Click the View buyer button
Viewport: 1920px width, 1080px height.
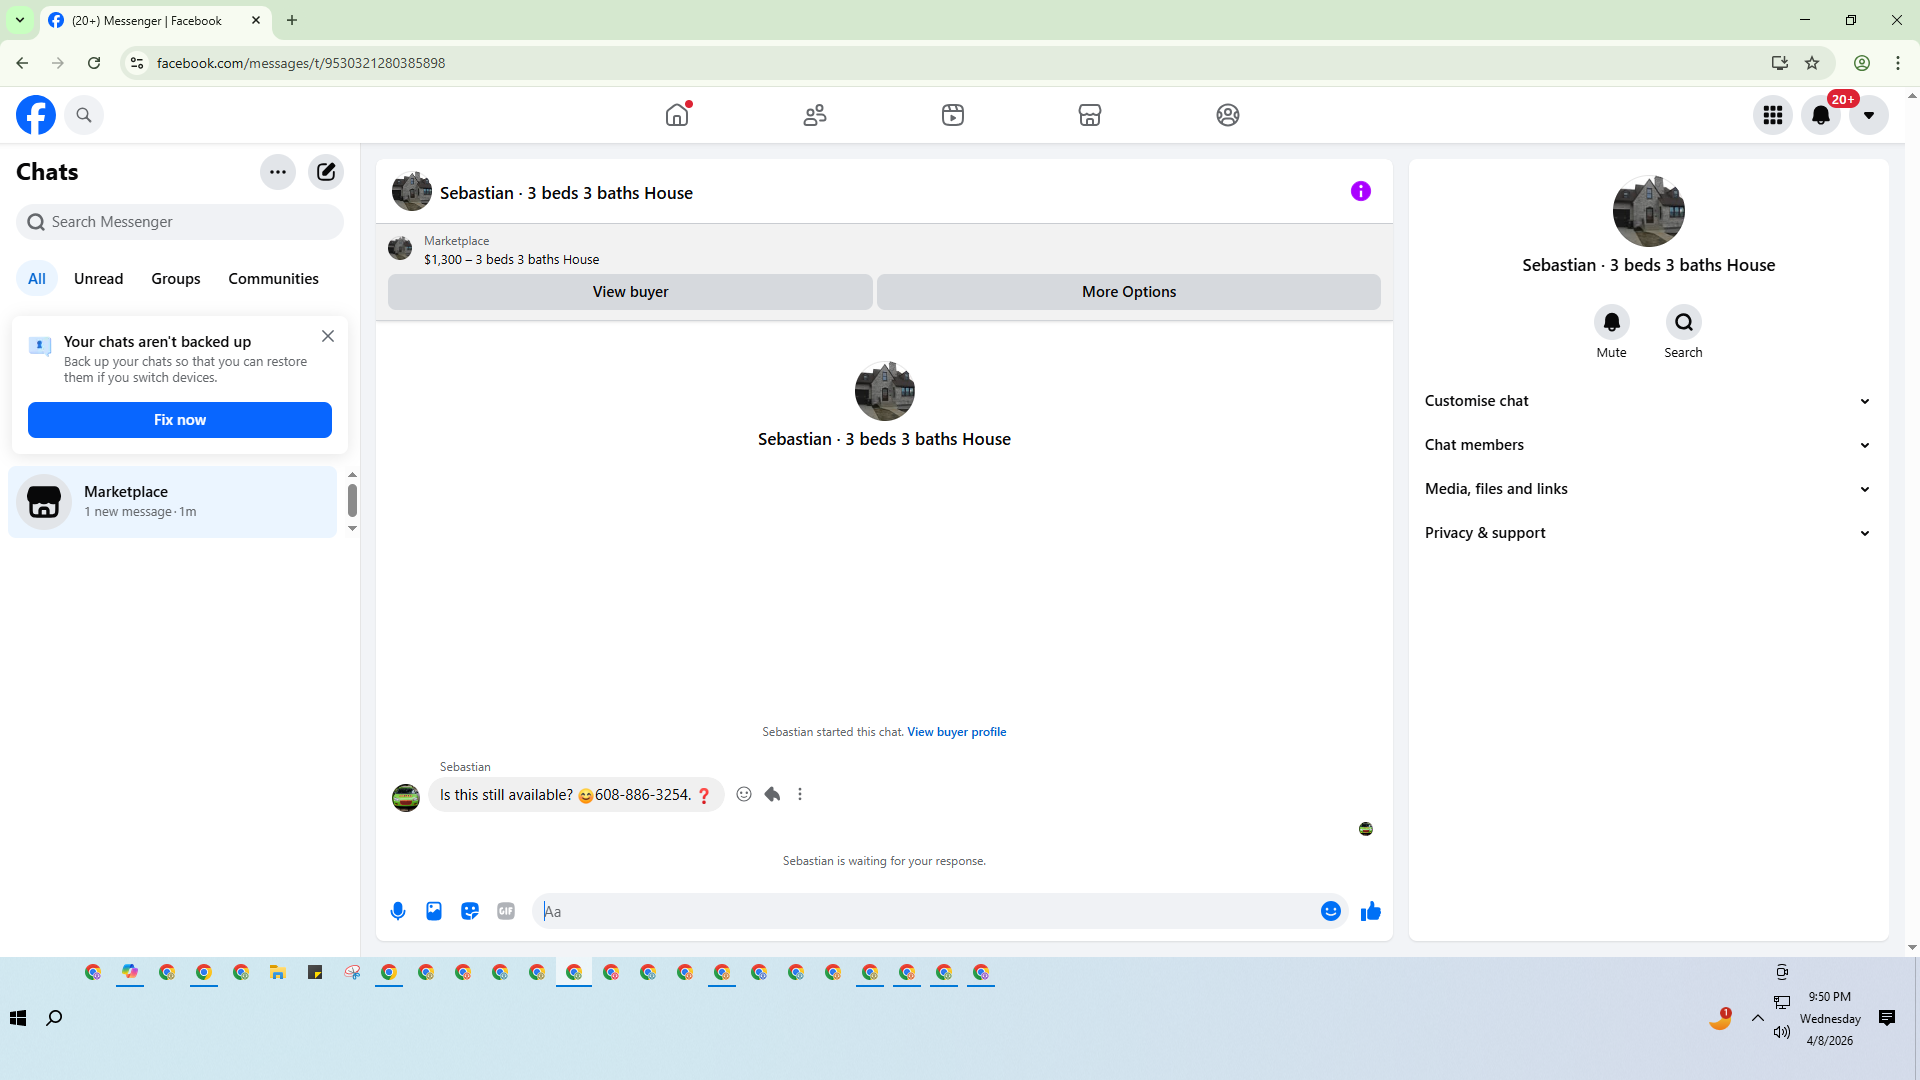click(x=630, y=292)
